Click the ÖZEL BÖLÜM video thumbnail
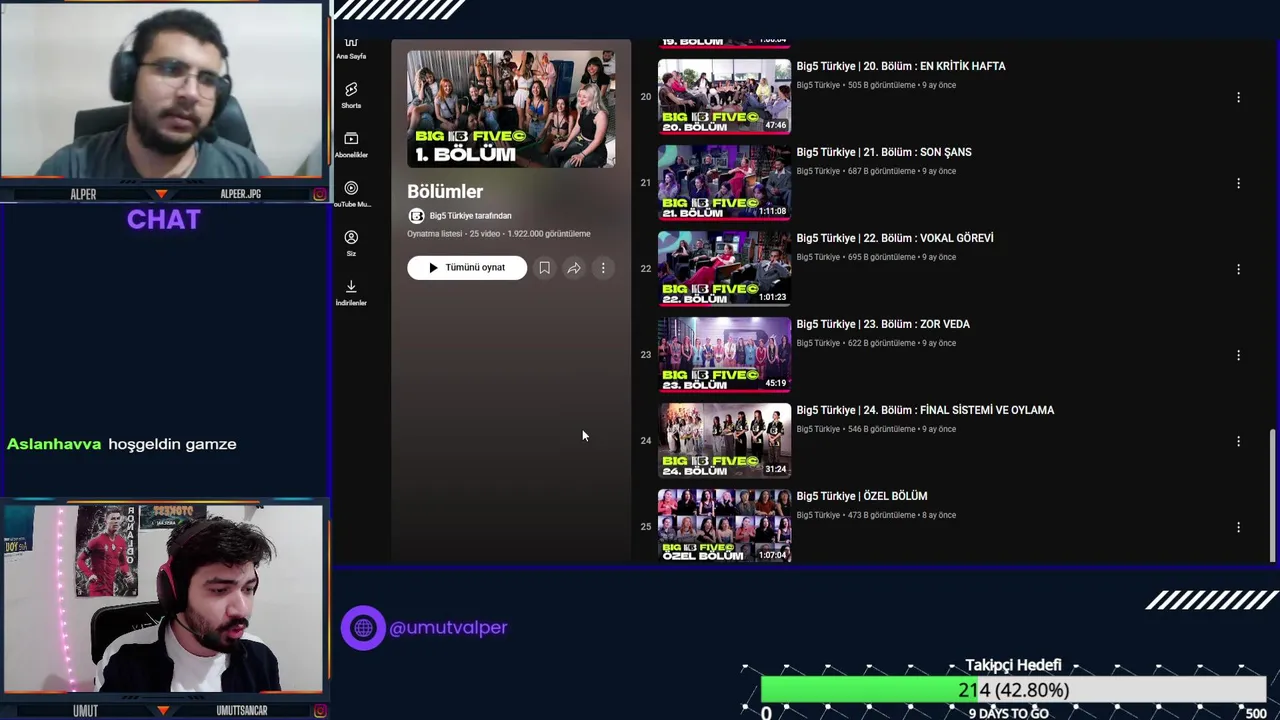 (x=724, y=526)
